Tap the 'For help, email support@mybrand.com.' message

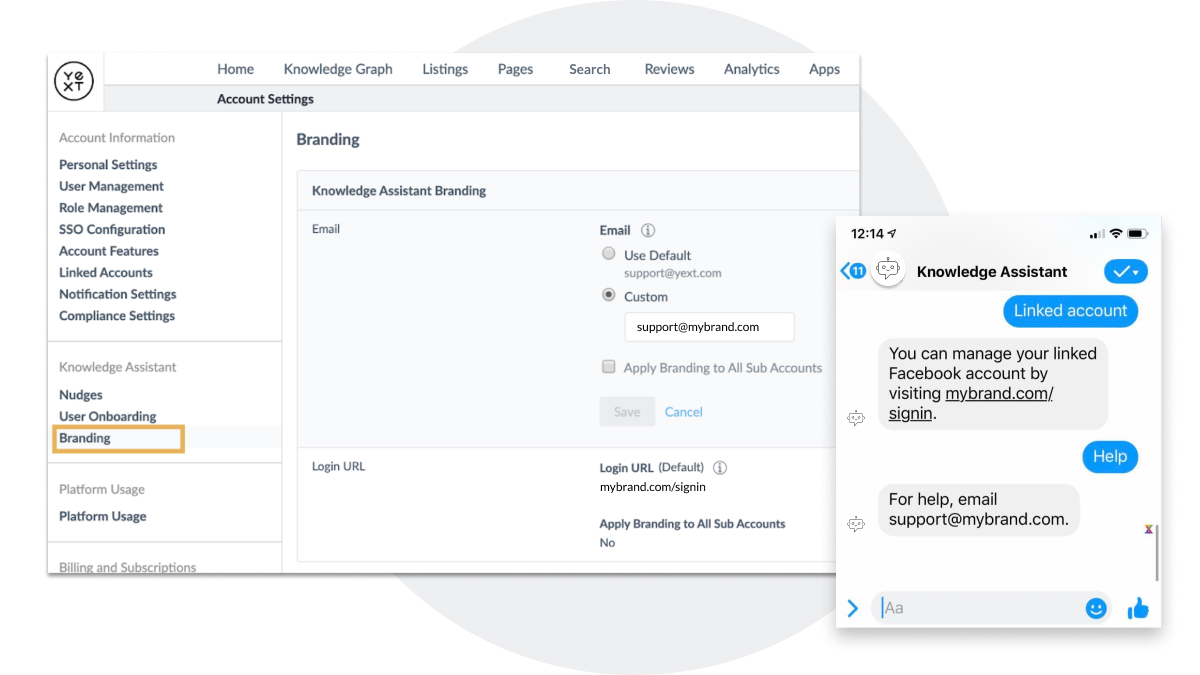(x=979, y=510)
